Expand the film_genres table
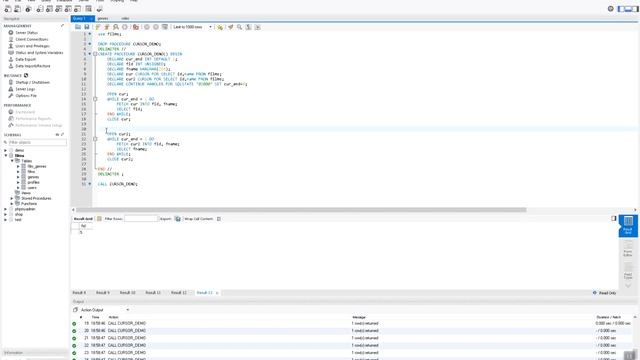 (x=18, y=167)
